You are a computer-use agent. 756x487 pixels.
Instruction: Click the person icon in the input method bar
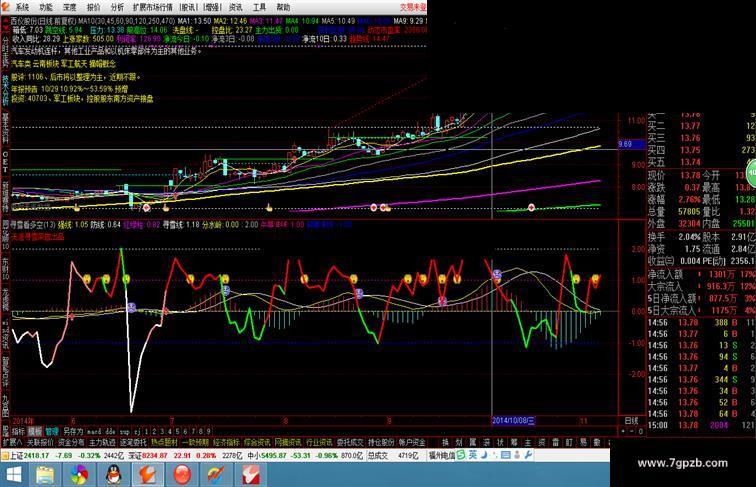coord(517,455)
